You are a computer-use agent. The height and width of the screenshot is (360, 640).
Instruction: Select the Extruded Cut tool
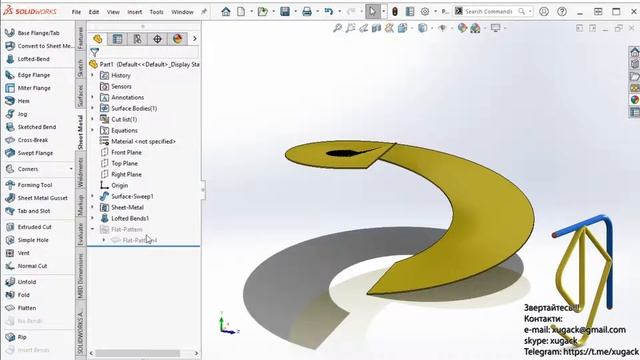(x=29, y=227)
